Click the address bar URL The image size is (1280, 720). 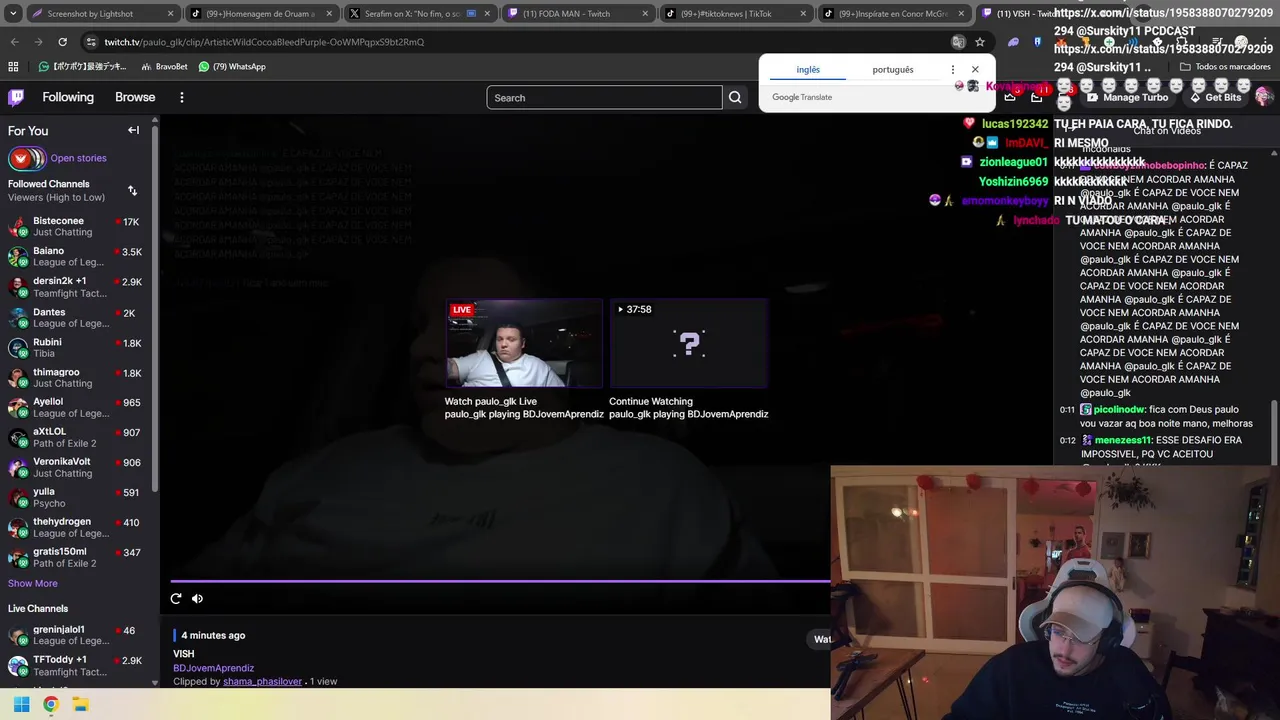point(264,42)
